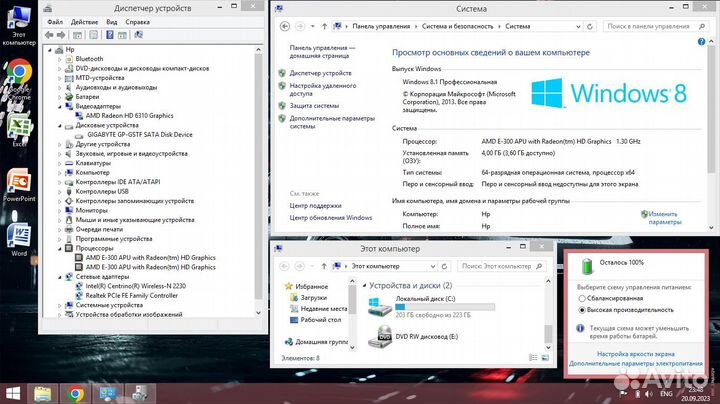This screenshot has height=404, width=720.
Task: Select Realtek PCIe FE Family Controller
Action: (131, 296)
